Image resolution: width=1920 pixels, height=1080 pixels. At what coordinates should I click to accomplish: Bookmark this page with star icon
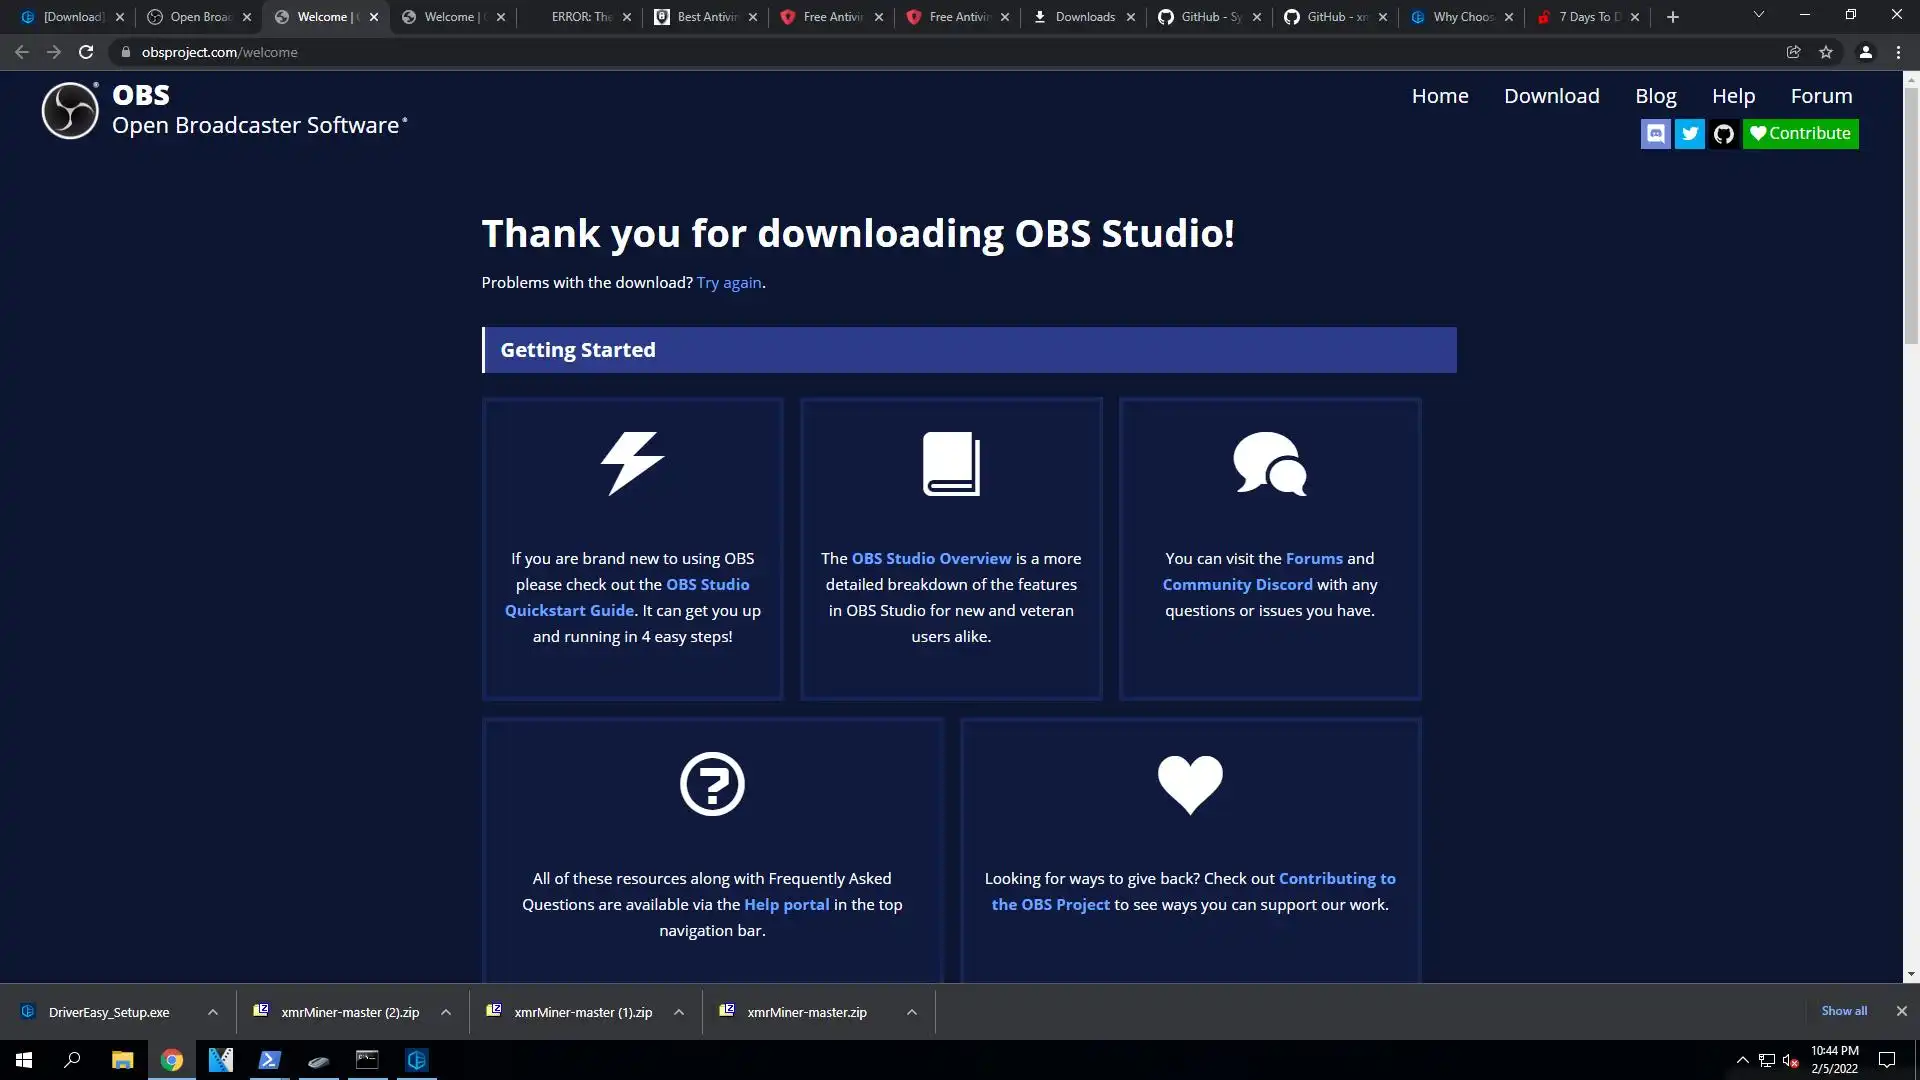(x=1826, y=52)
